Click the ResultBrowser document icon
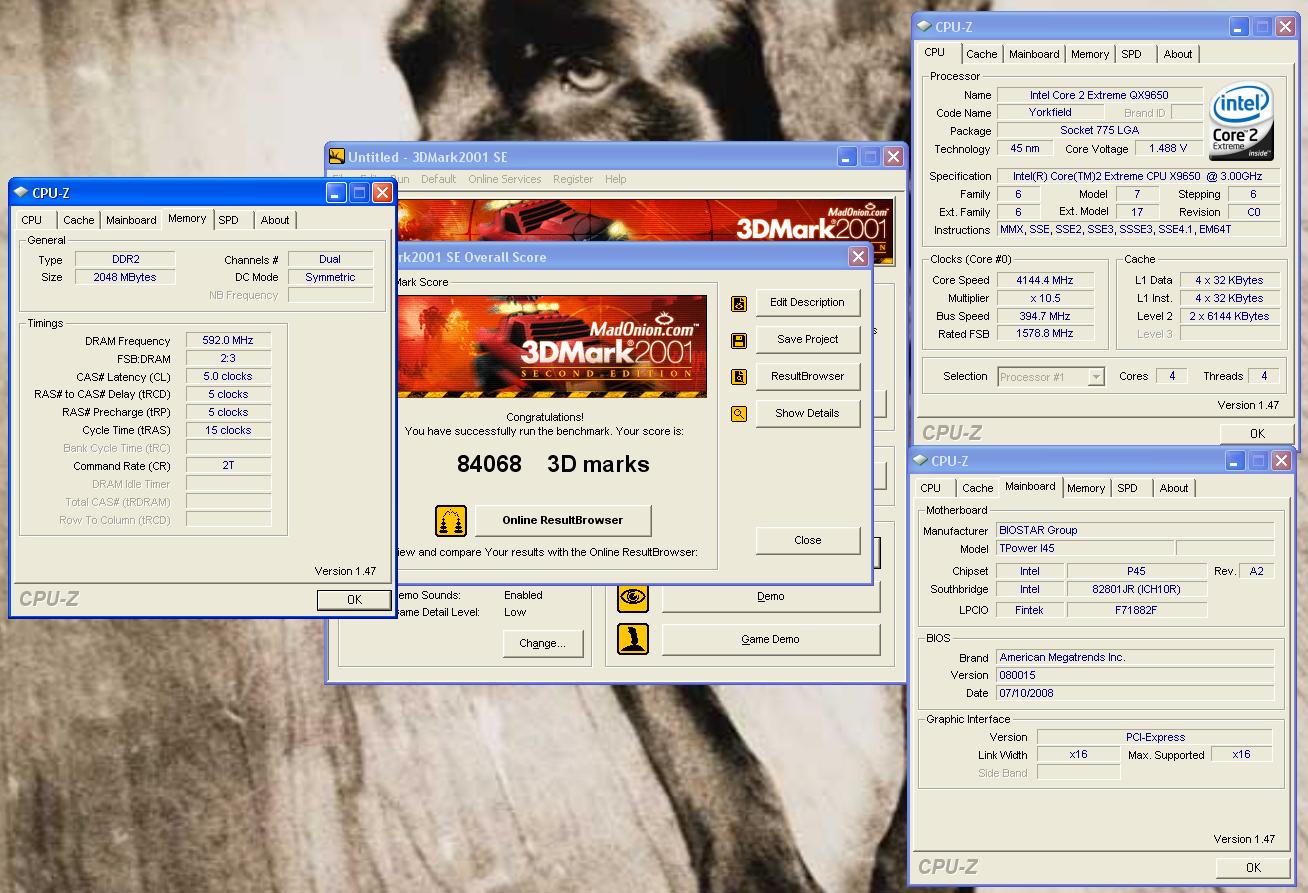1308x893 pixels. [739, 377]
